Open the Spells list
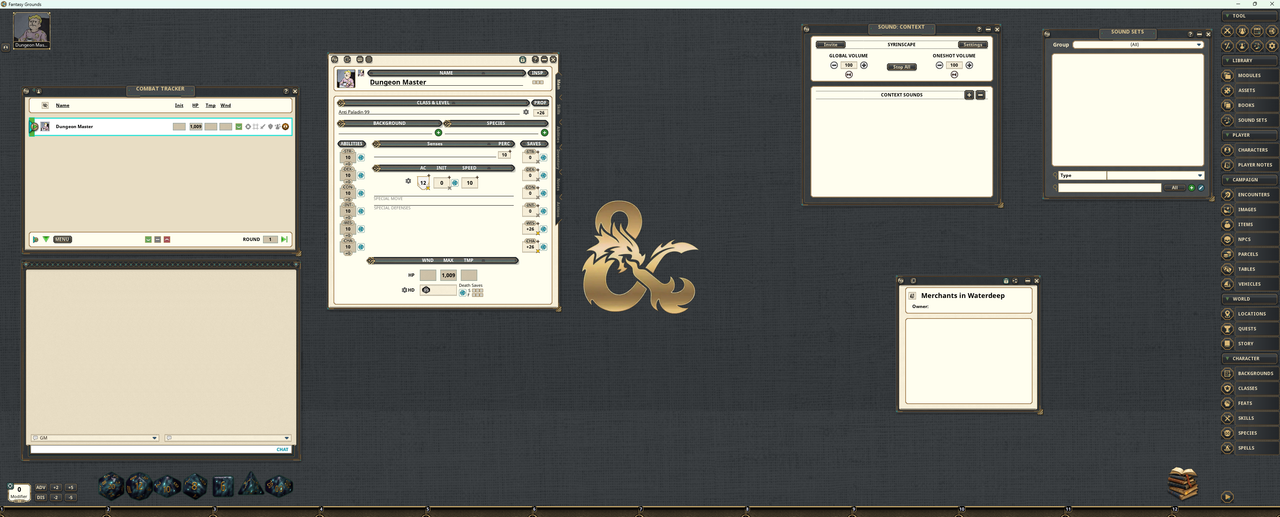 1250,448
